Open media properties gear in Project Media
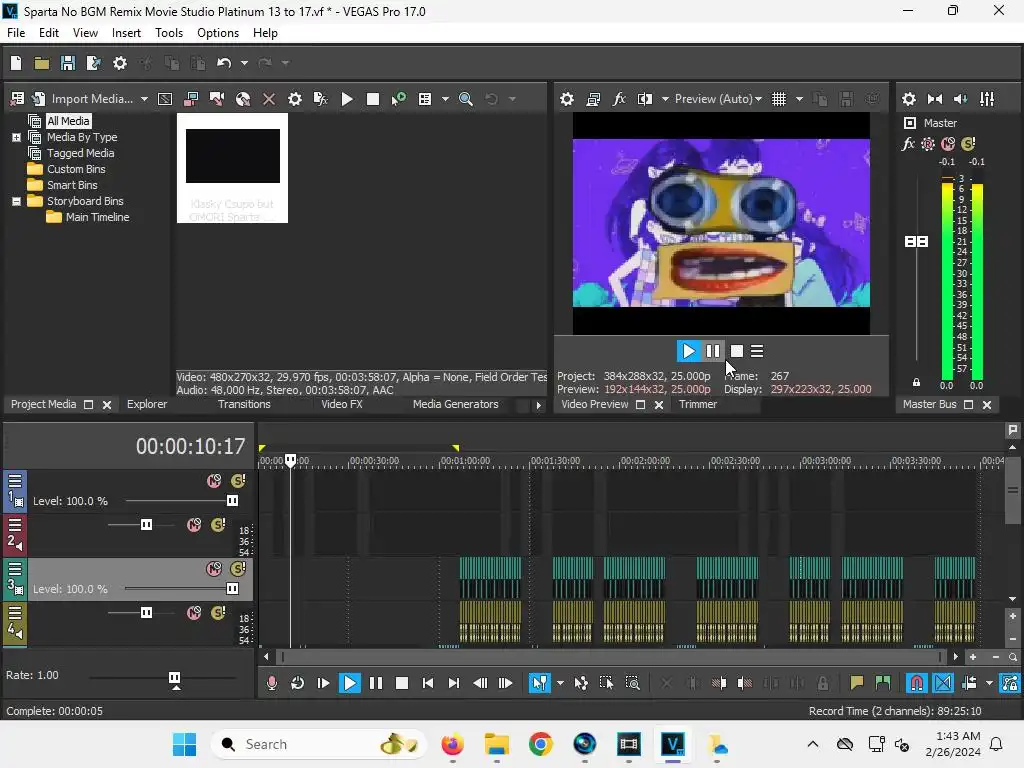 click(x=295, y=99)
